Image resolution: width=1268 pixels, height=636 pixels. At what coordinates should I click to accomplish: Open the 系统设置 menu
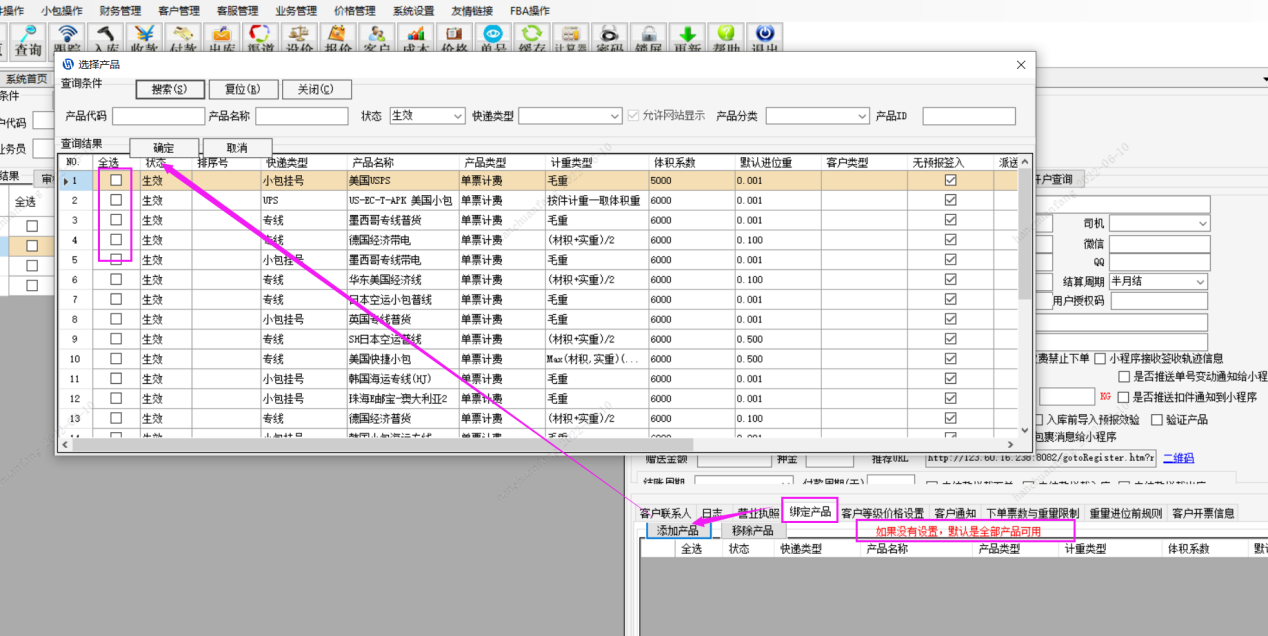tap(413, 11)
